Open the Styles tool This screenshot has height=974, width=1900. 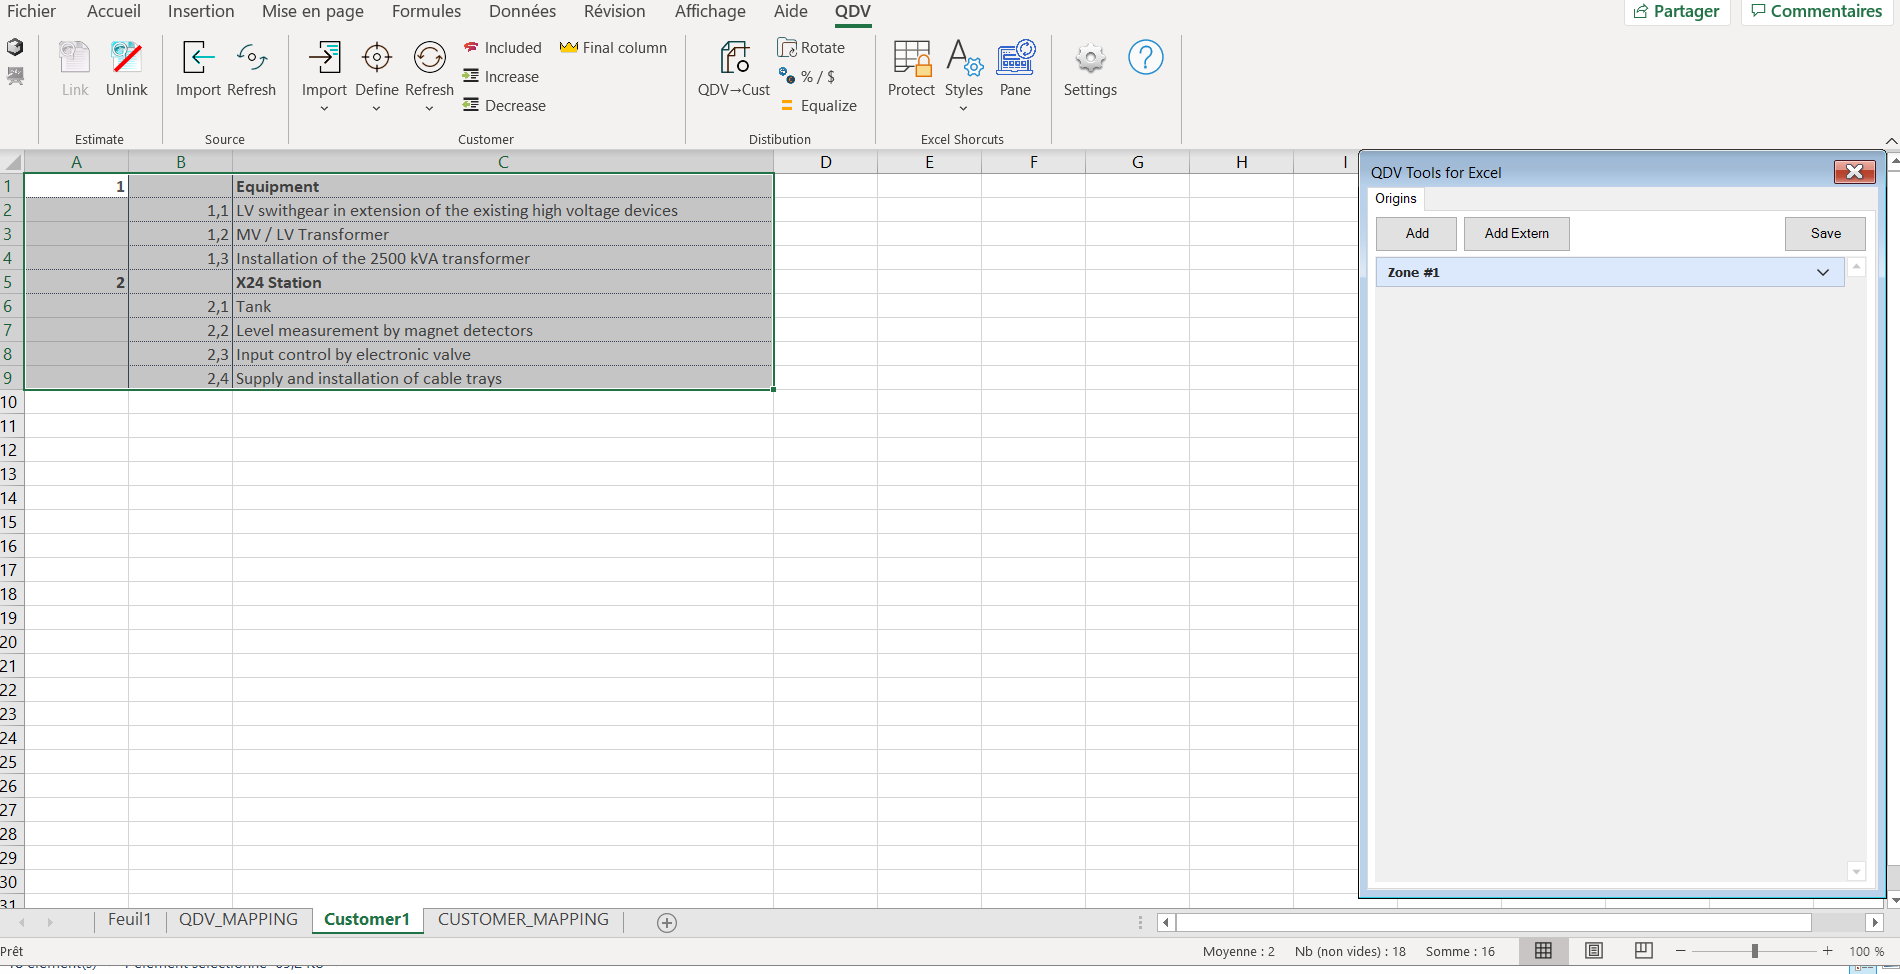pos(964,59)
